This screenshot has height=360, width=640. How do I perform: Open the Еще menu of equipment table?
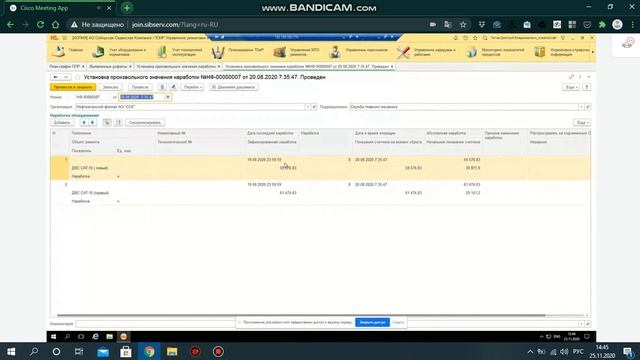click(x=582, y=123)
